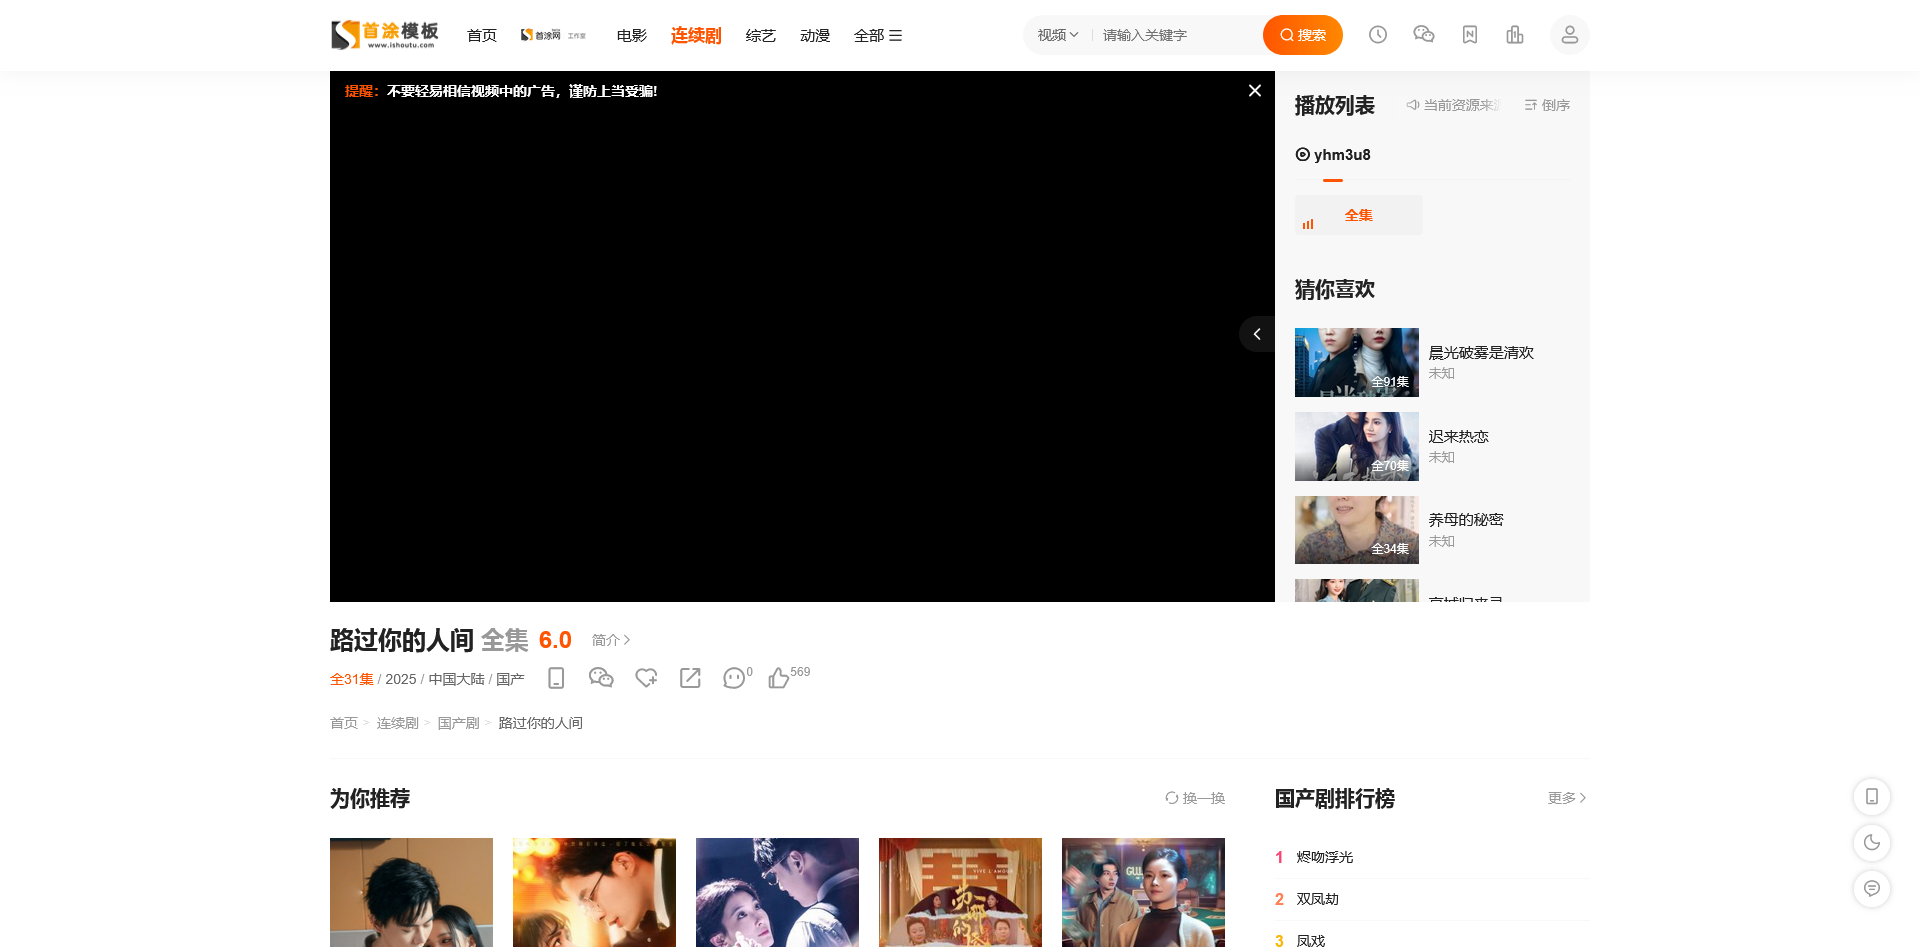Open the ranking chart icon in header
Screen dimensions: 1920x947
1515,35
